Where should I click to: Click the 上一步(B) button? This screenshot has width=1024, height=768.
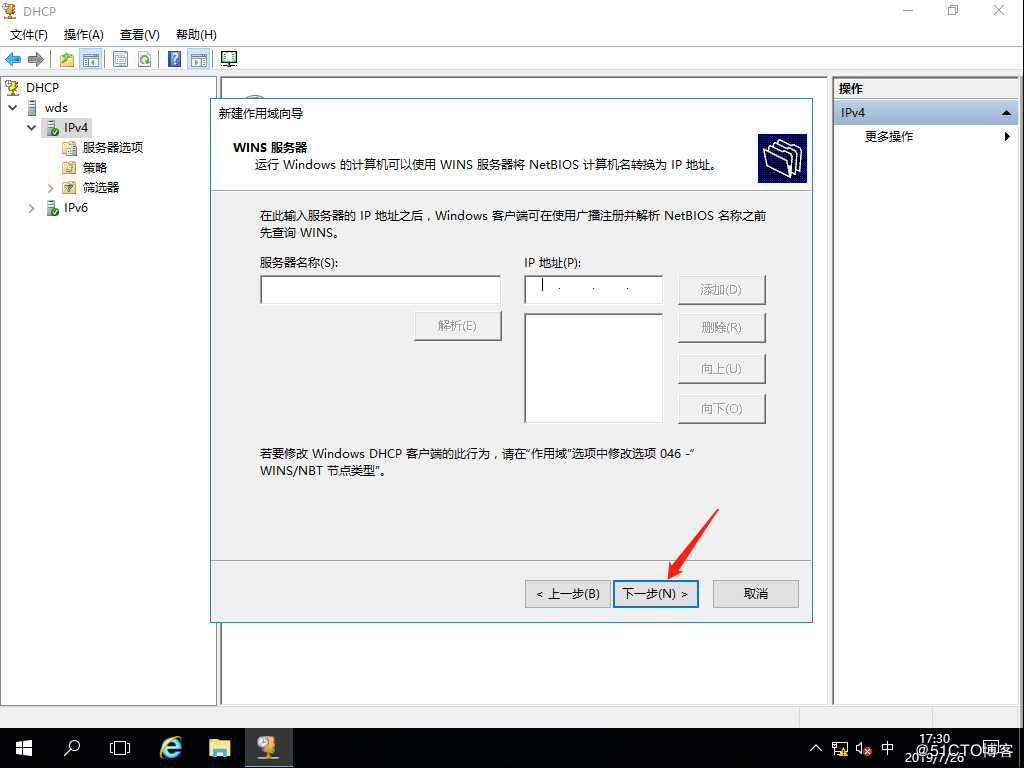coord(568,594)
